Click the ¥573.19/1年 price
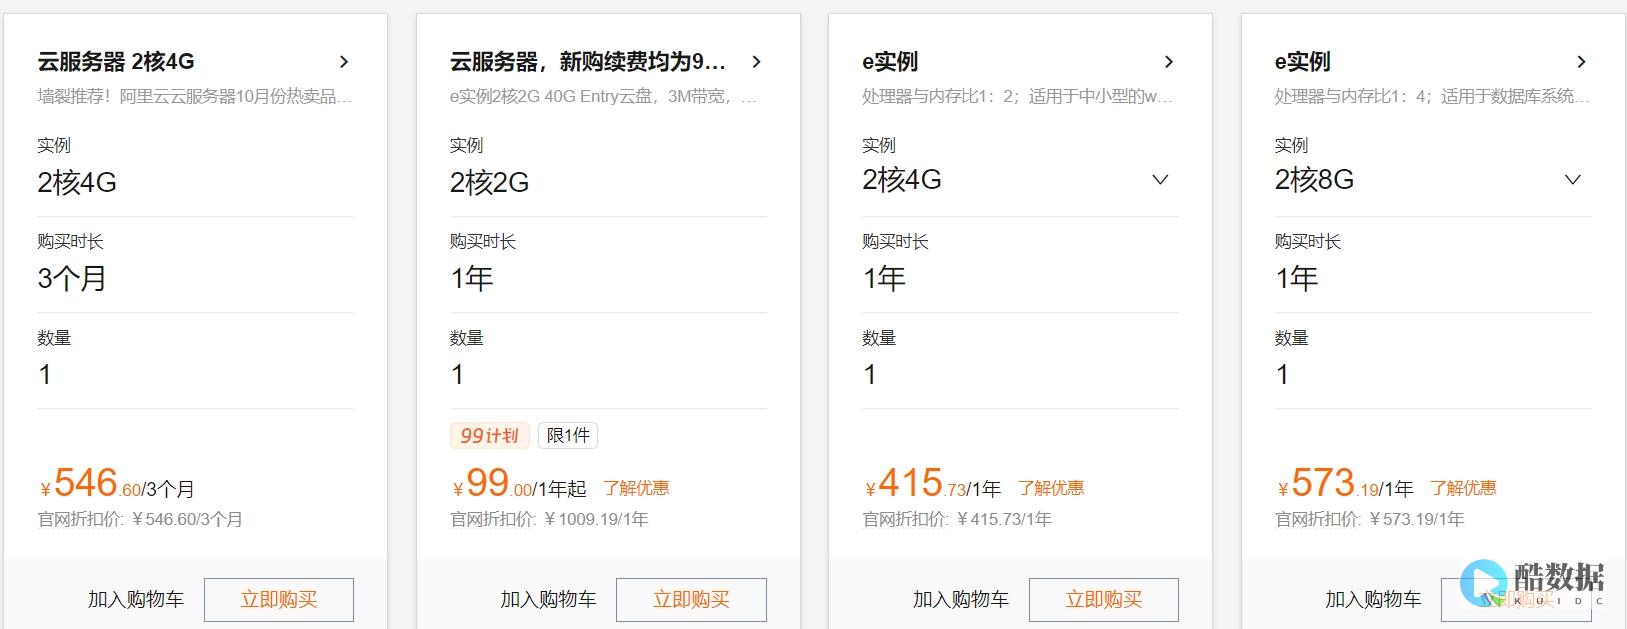 (1345, 485)
